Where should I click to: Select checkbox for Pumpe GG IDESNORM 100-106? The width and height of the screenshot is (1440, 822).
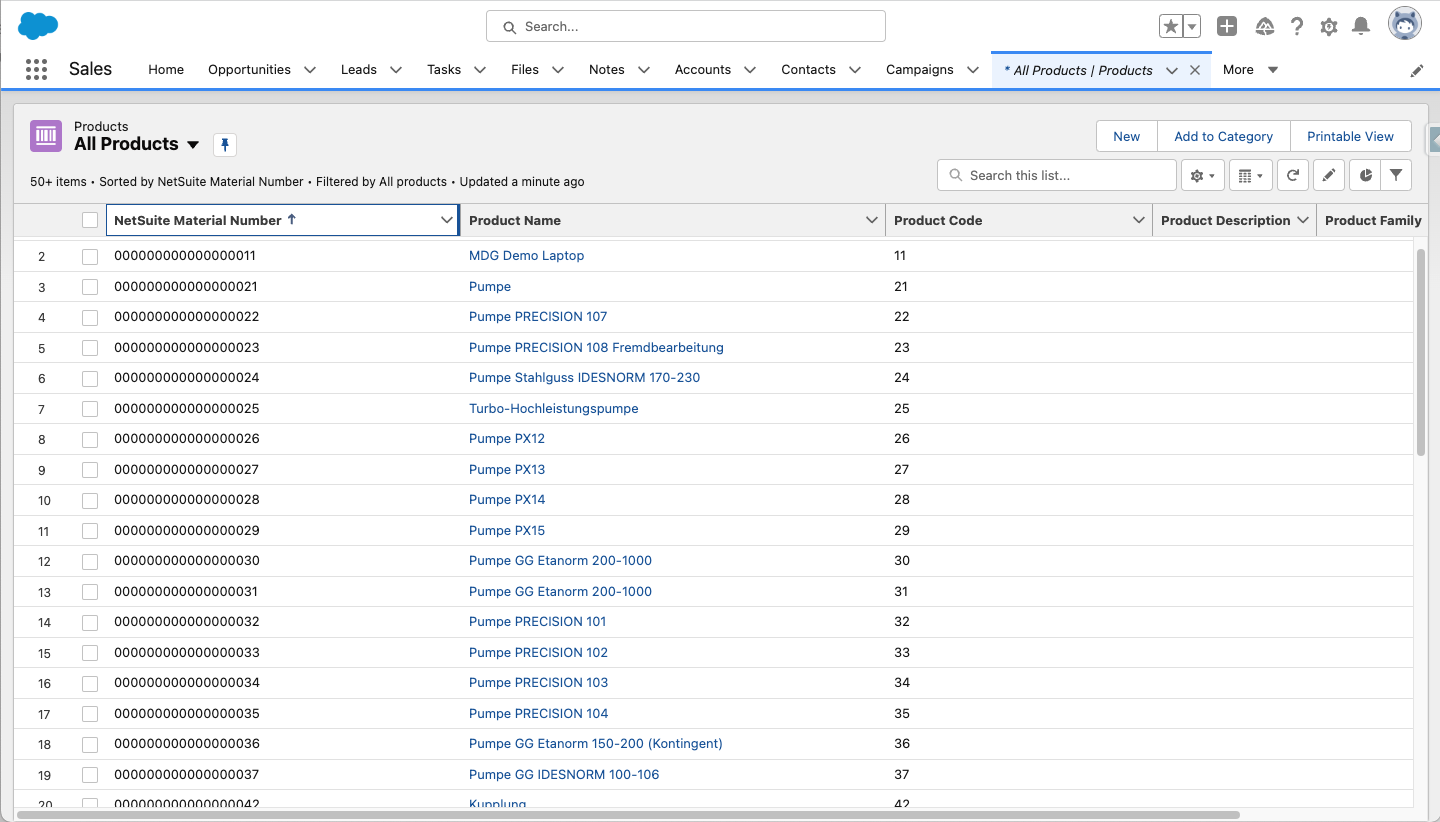[x=90, y=775]
